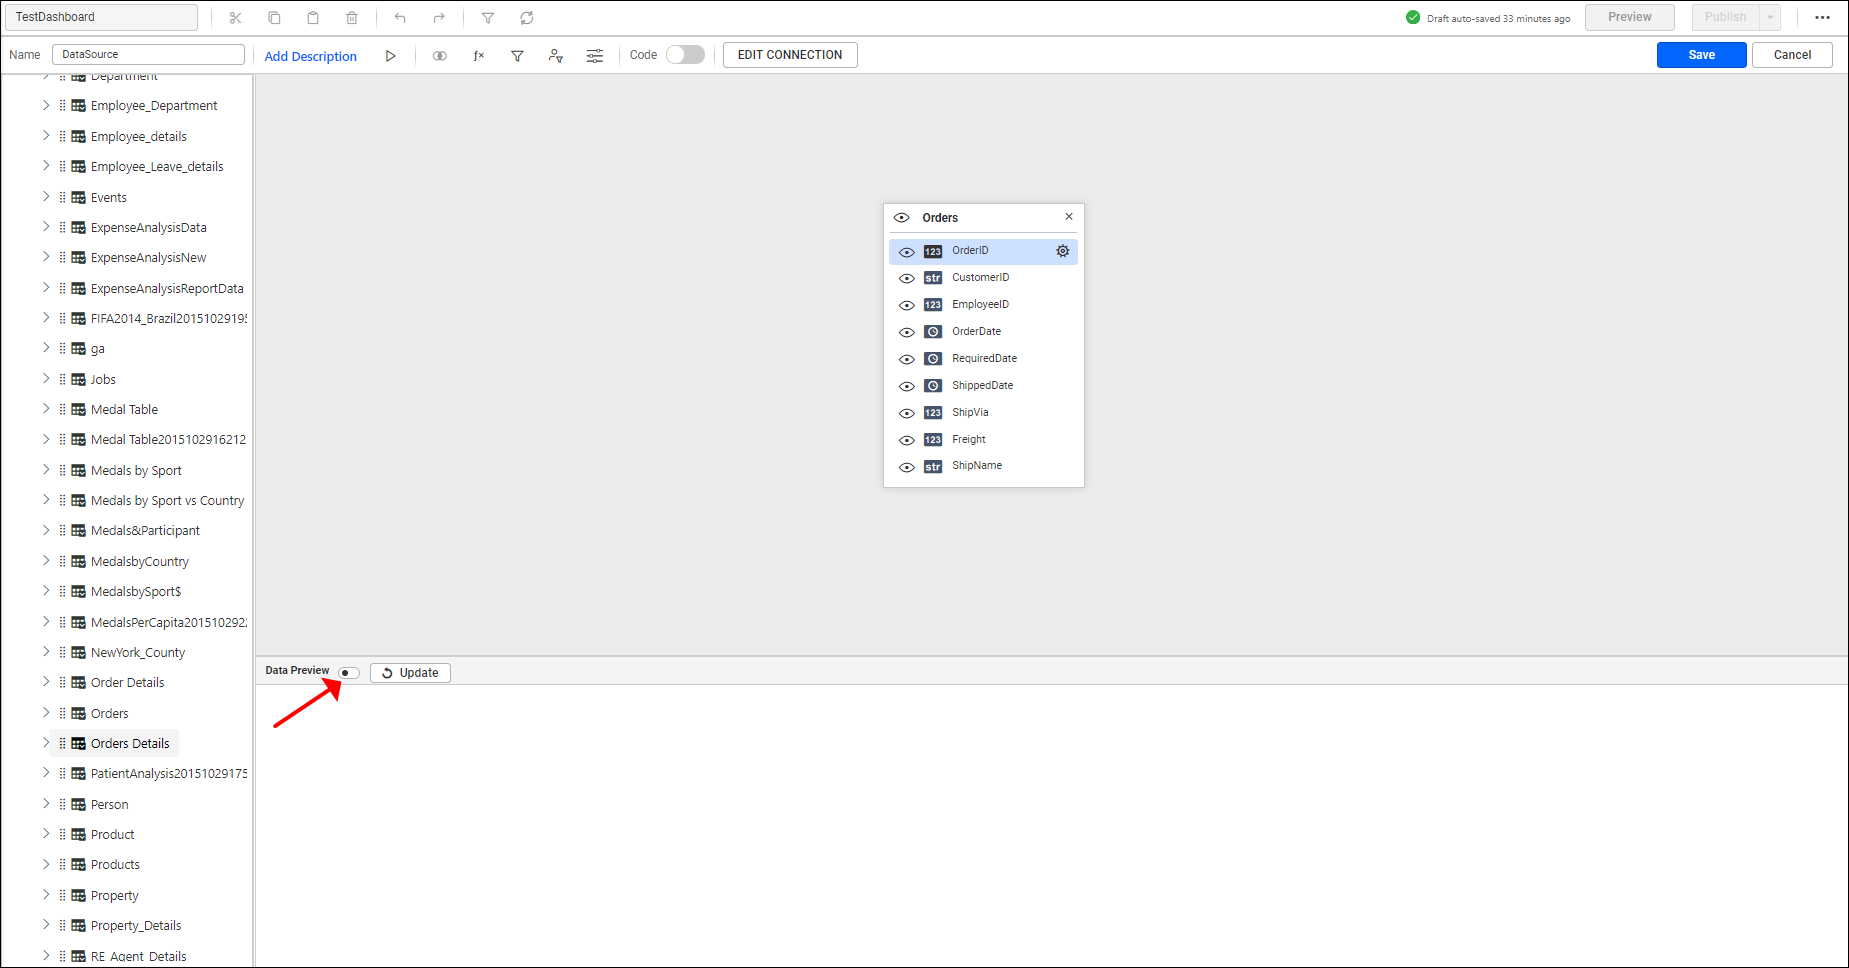
Task: Open the three-dots more options menu
Action: tap(1822, 17)
